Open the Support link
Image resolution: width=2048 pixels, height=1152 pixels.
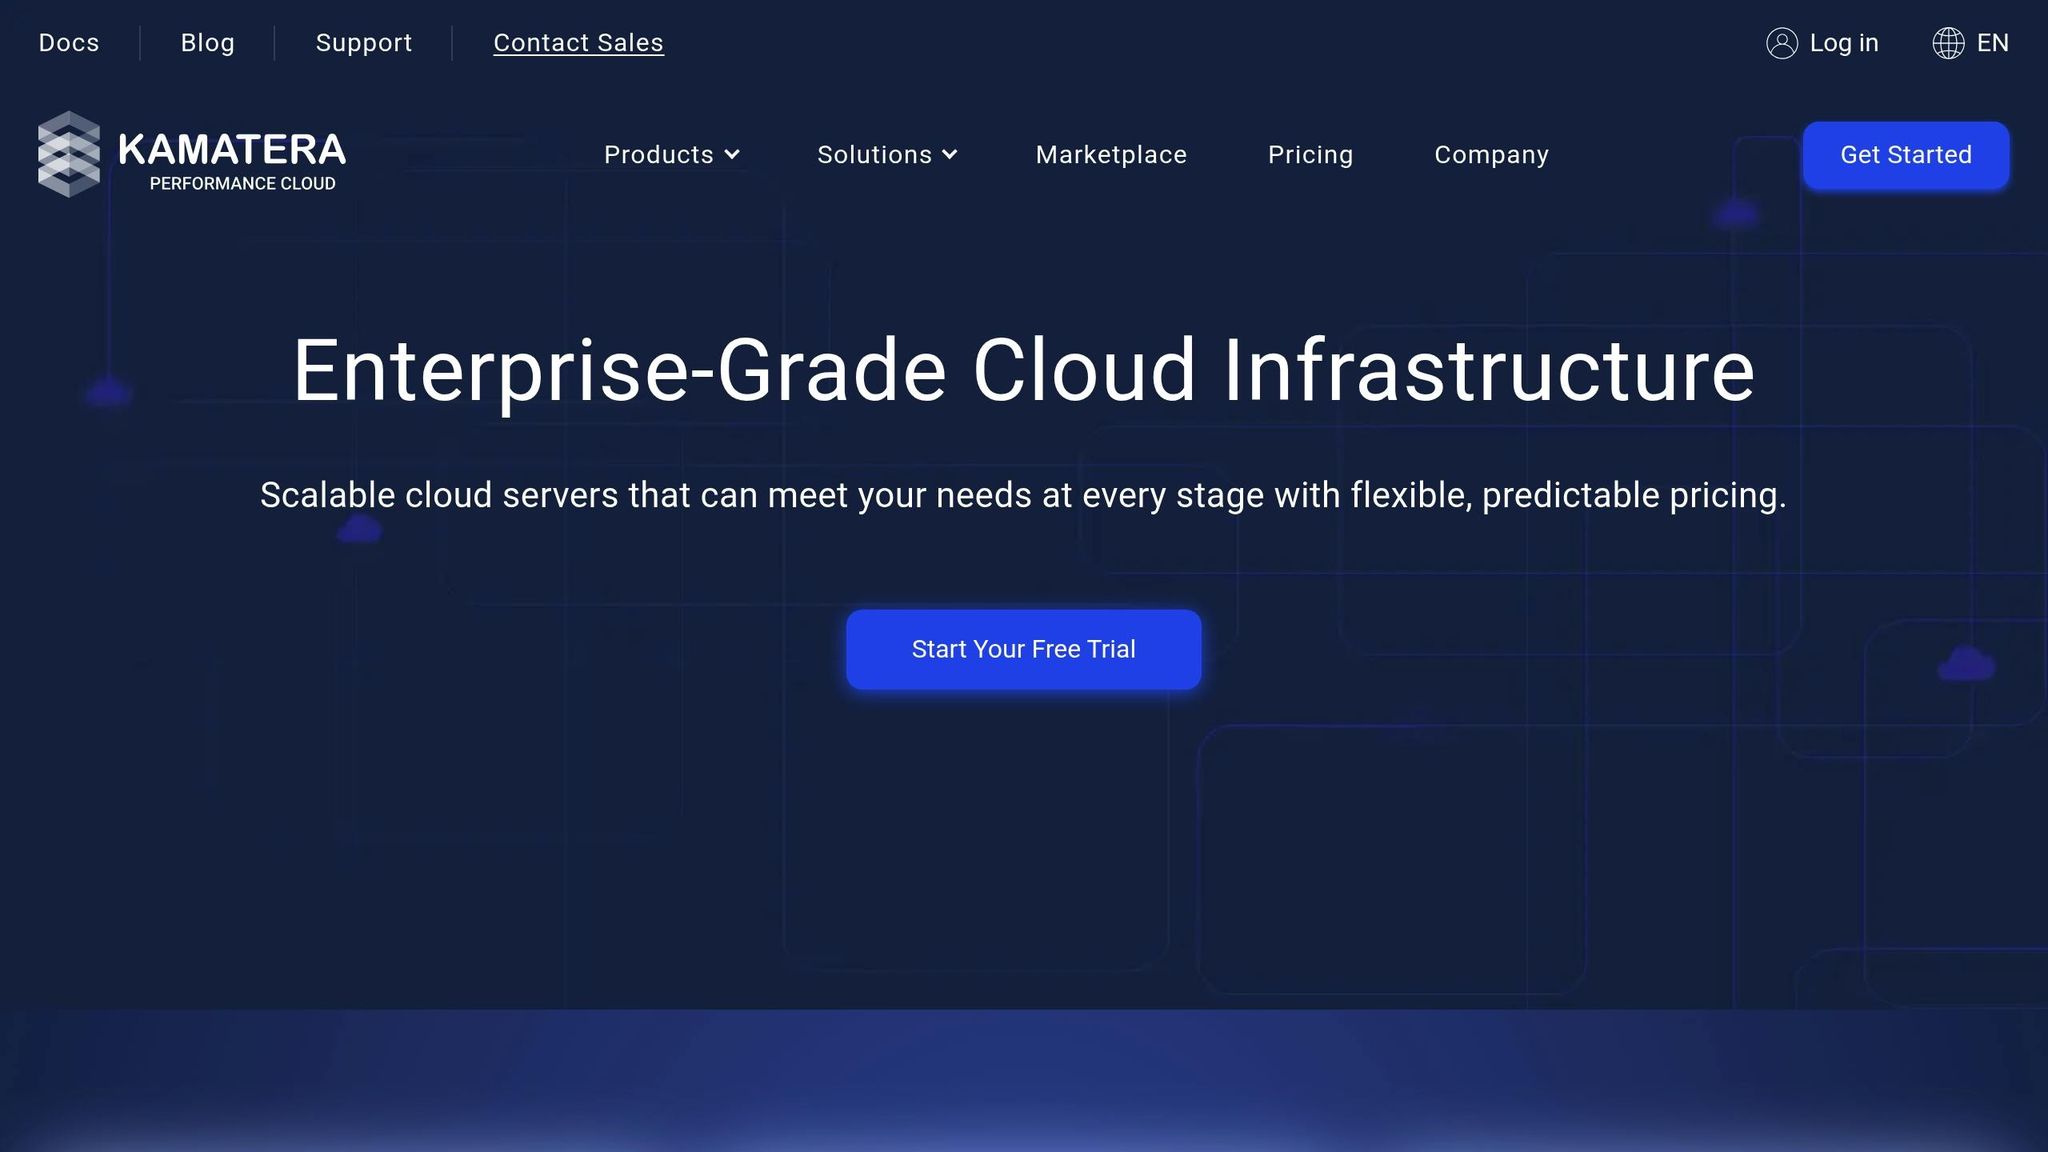pyautogui.click(x=364, y=43)
